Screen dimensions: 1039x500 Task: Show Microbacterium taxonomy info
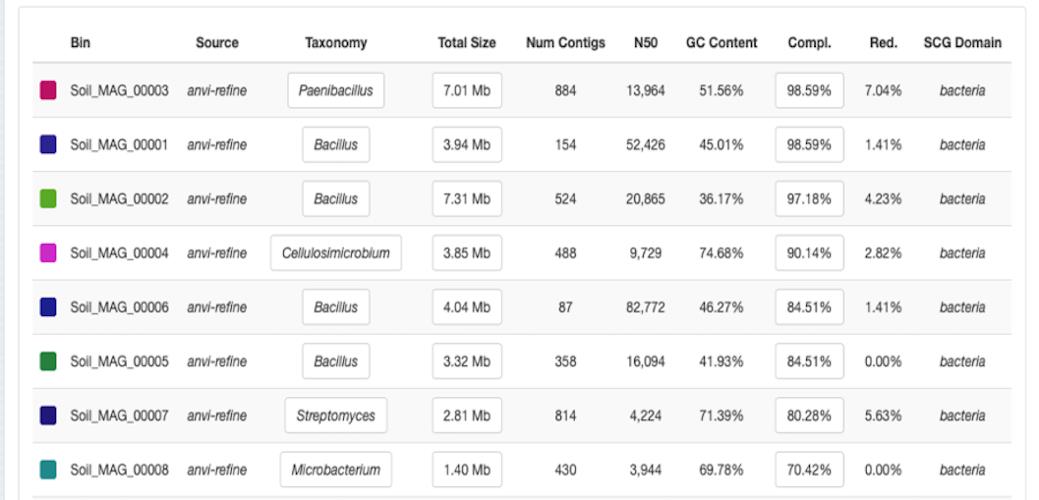tap(336, 470)
